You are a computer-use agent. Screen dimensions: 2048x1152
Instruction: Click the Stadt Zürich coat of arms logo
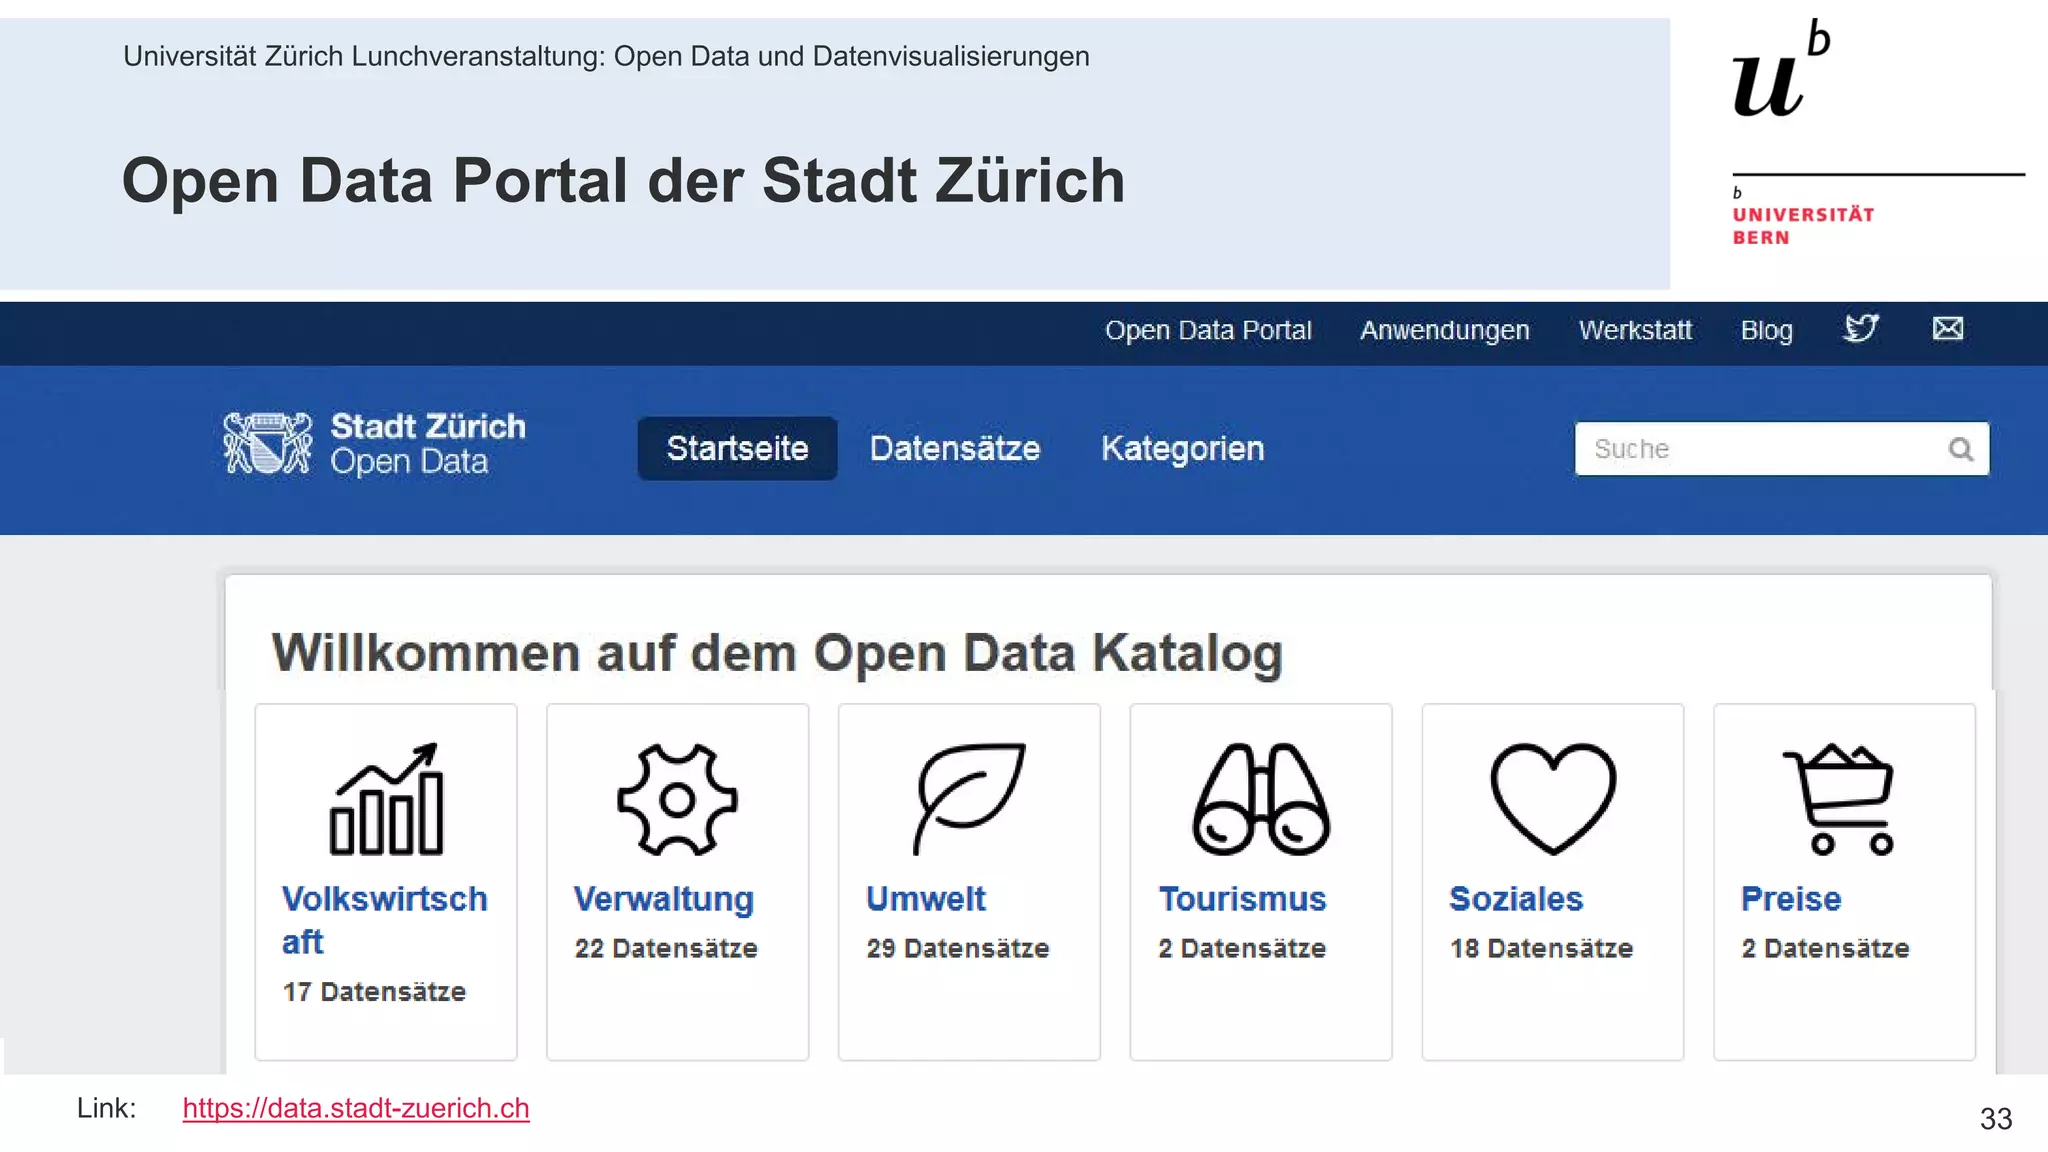(x=267, y=443)
